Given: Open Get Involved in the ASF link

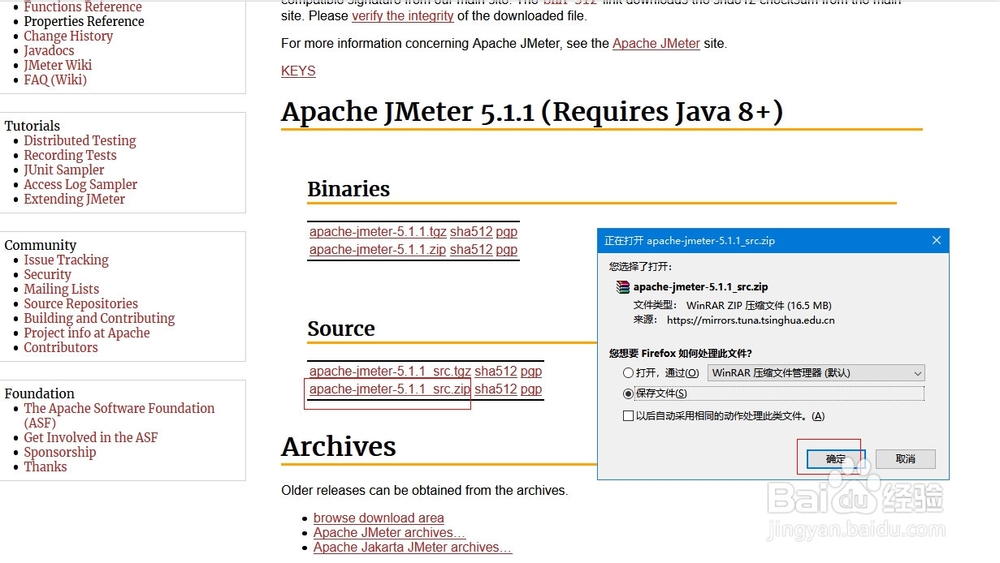Looking at the screenshot, I should point(91,437).
